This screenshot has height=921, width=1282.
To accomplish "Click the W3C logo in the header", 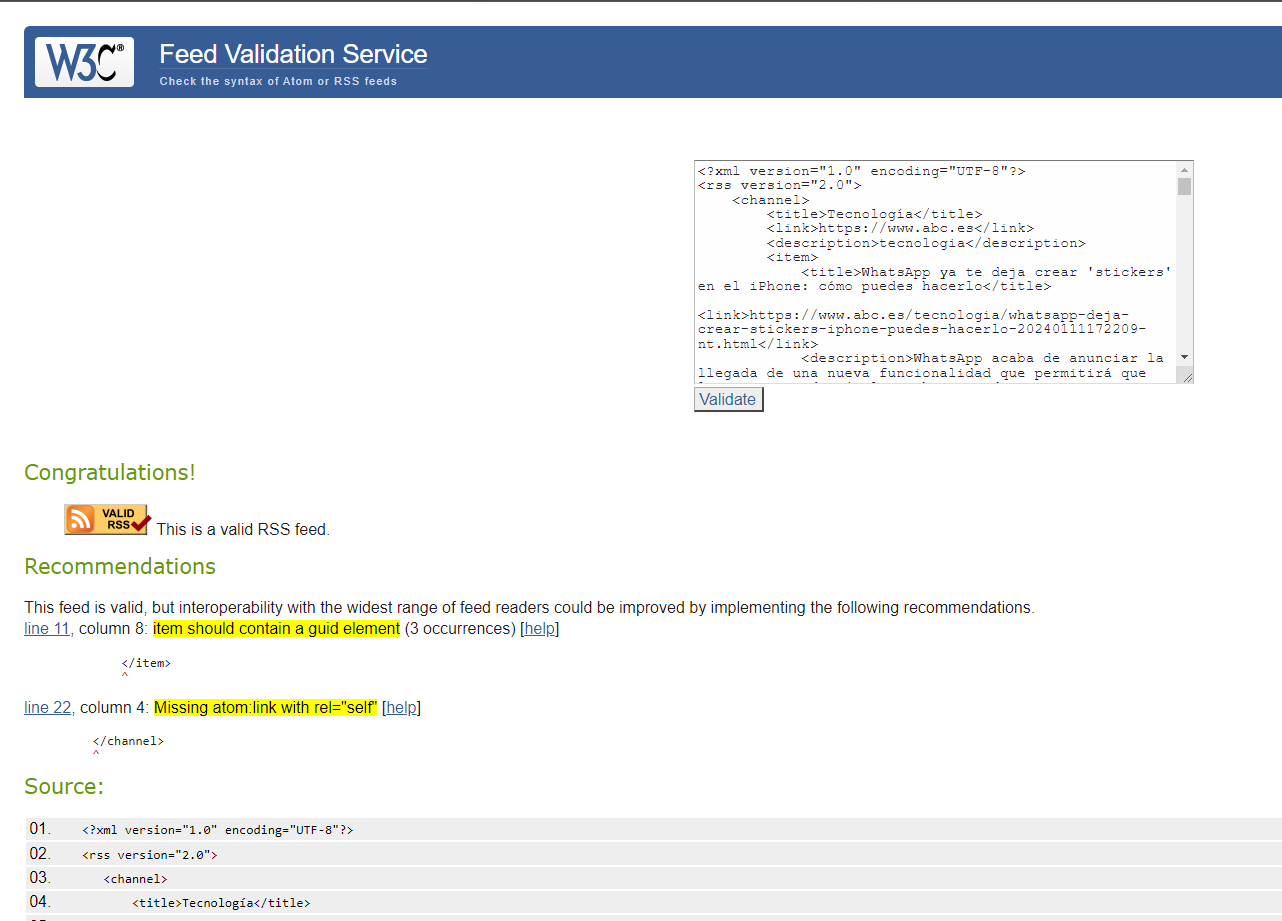I will 84,62.
